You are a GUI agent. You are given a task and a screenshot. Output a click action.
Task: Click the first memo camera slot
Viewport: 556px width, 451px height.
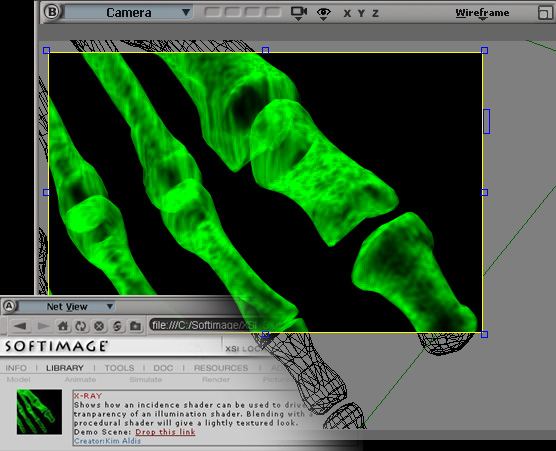click(x=212, y=12)
